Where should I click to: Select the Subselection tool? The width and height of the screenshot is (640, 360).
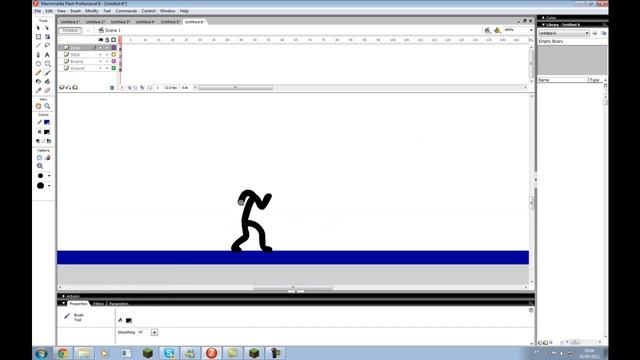click(47, 28)
